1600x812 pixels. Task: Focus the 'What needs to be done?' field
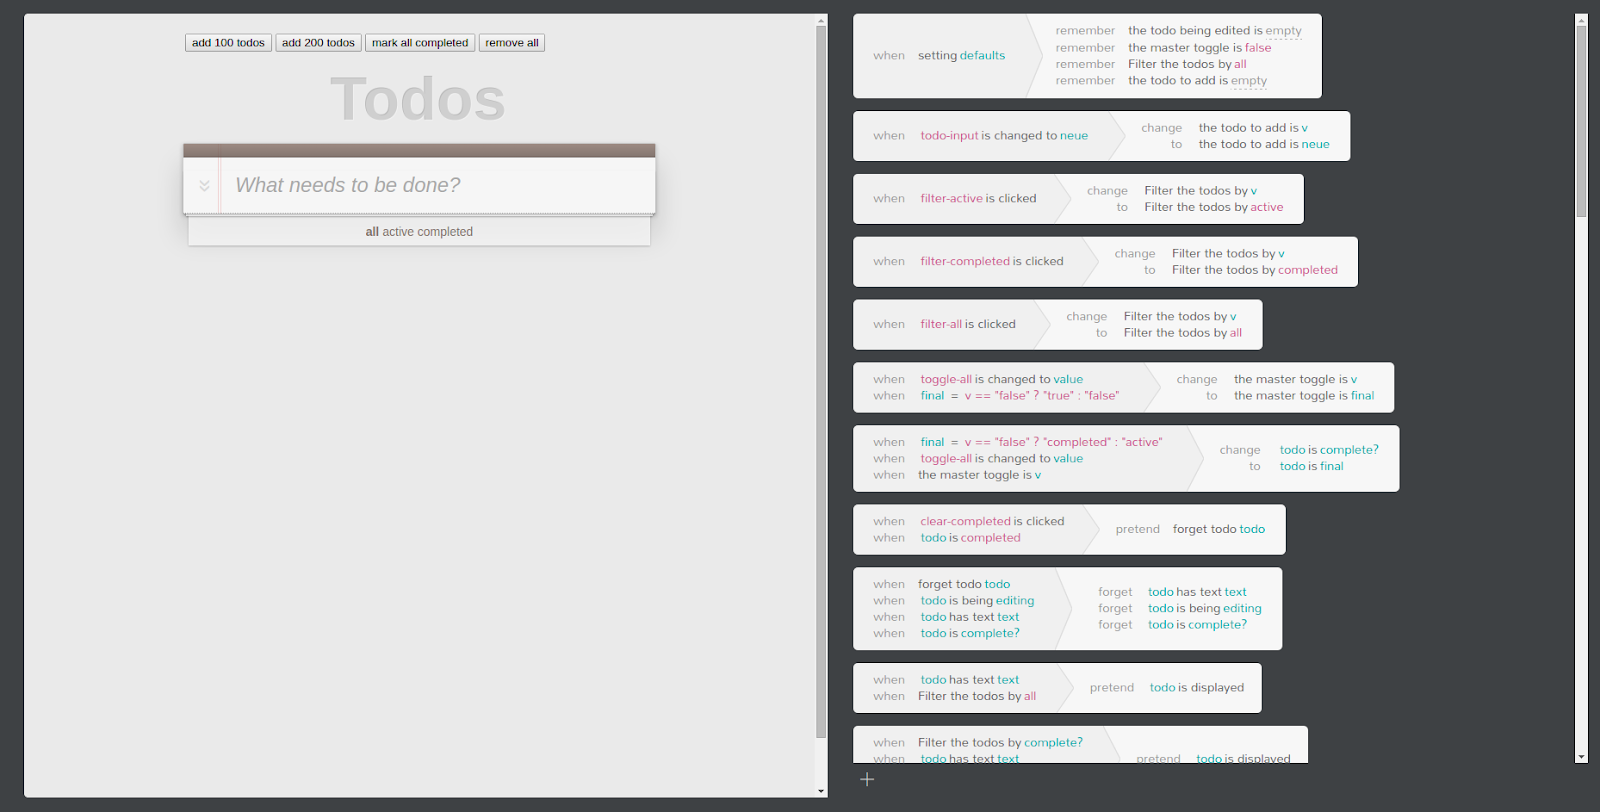click(435, 186)
